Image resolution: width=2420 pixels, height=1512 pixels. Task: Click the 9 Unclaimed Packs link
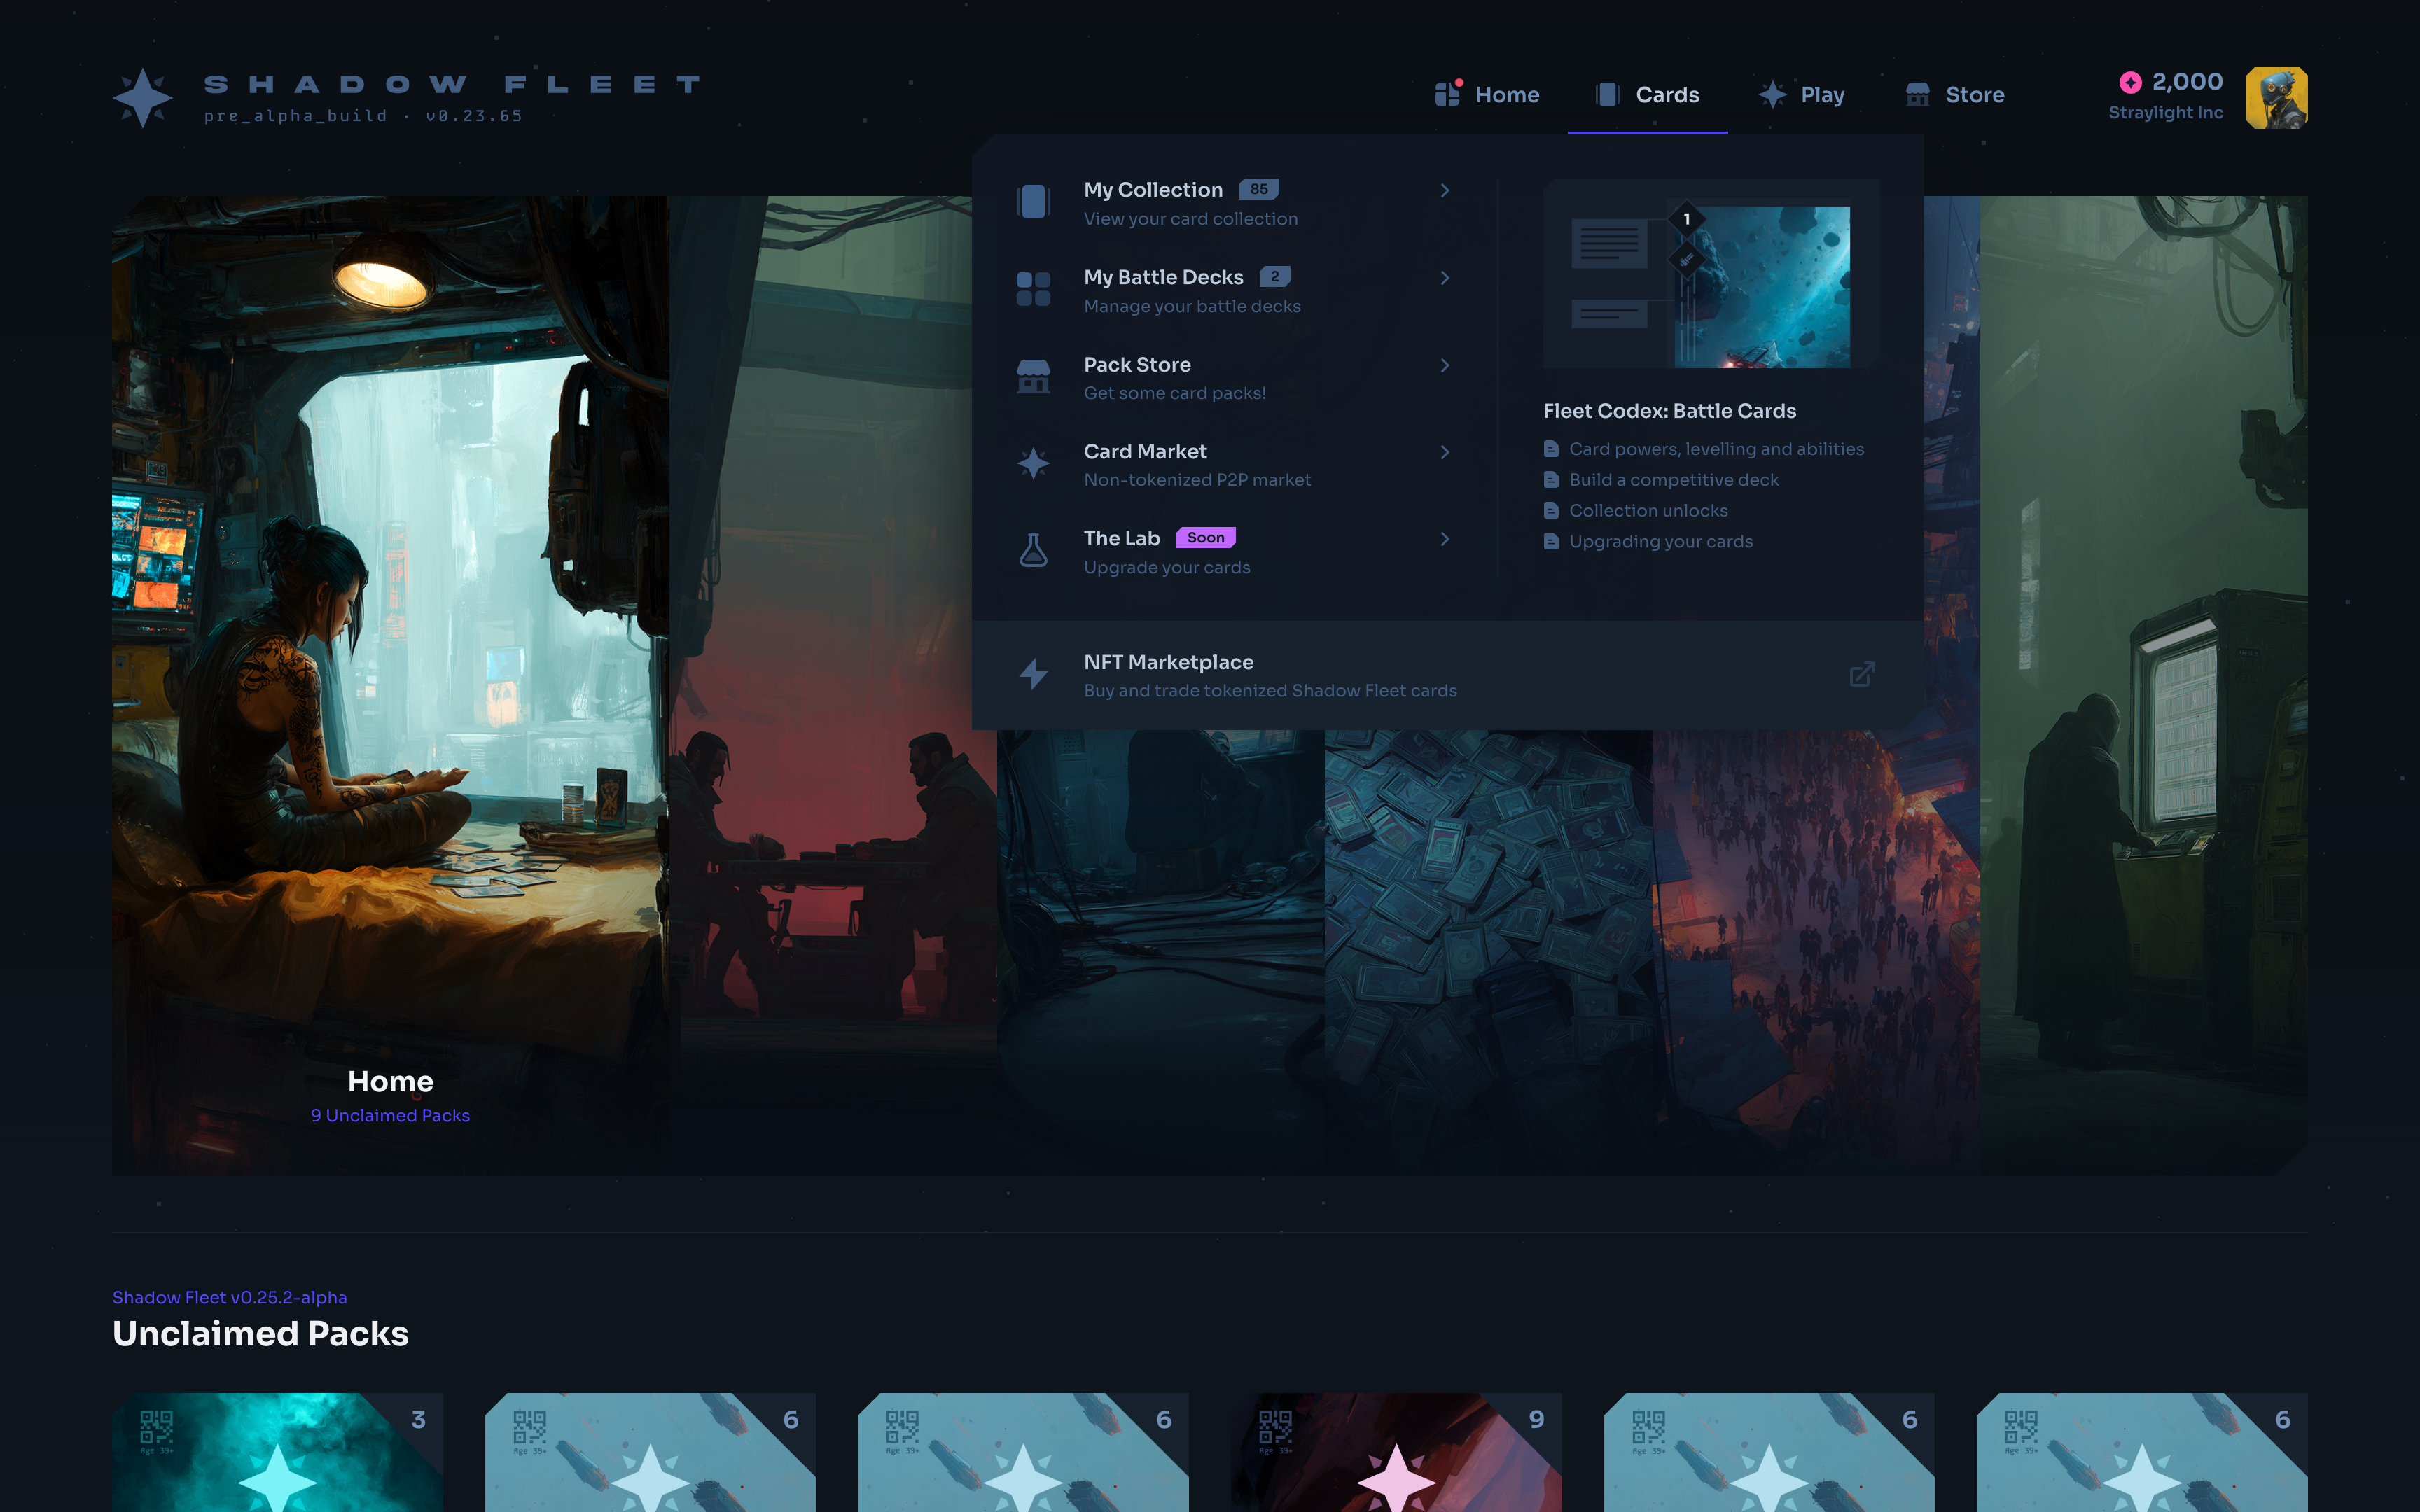(390, 1115)
